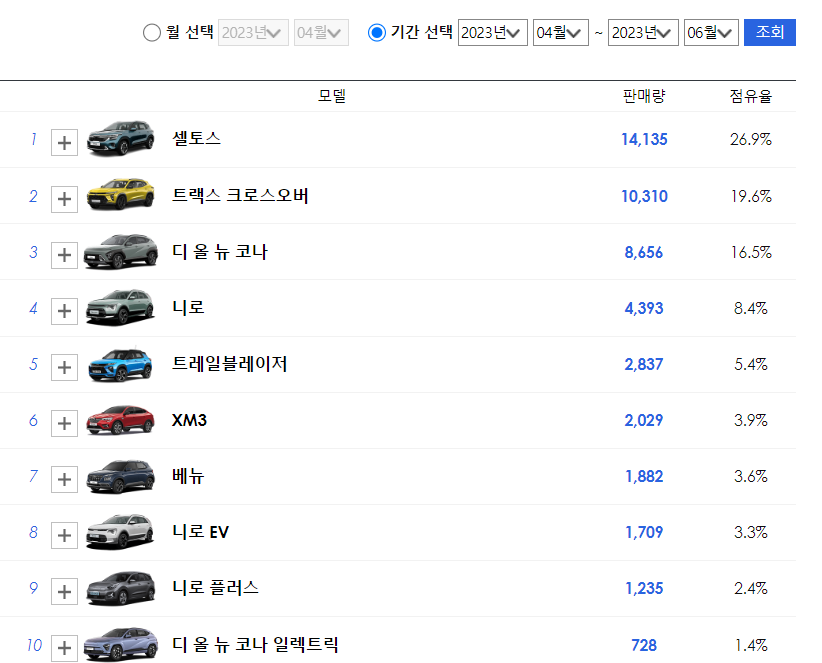Select the 월 선택 radio button
822x663 pixels.
(x=152, y=32)
